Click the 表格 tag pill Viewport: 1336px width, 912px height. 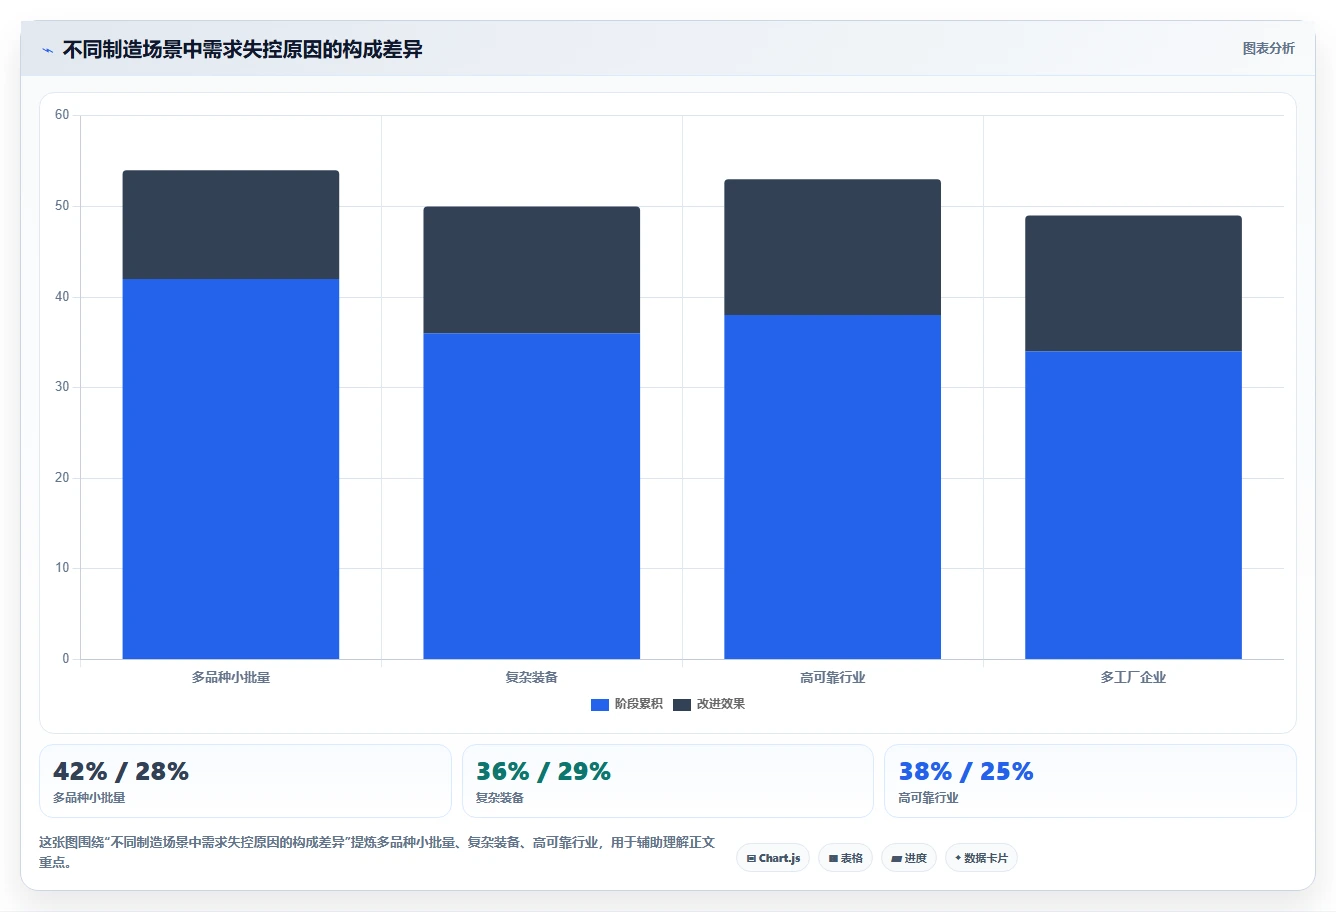click(845, 858)
